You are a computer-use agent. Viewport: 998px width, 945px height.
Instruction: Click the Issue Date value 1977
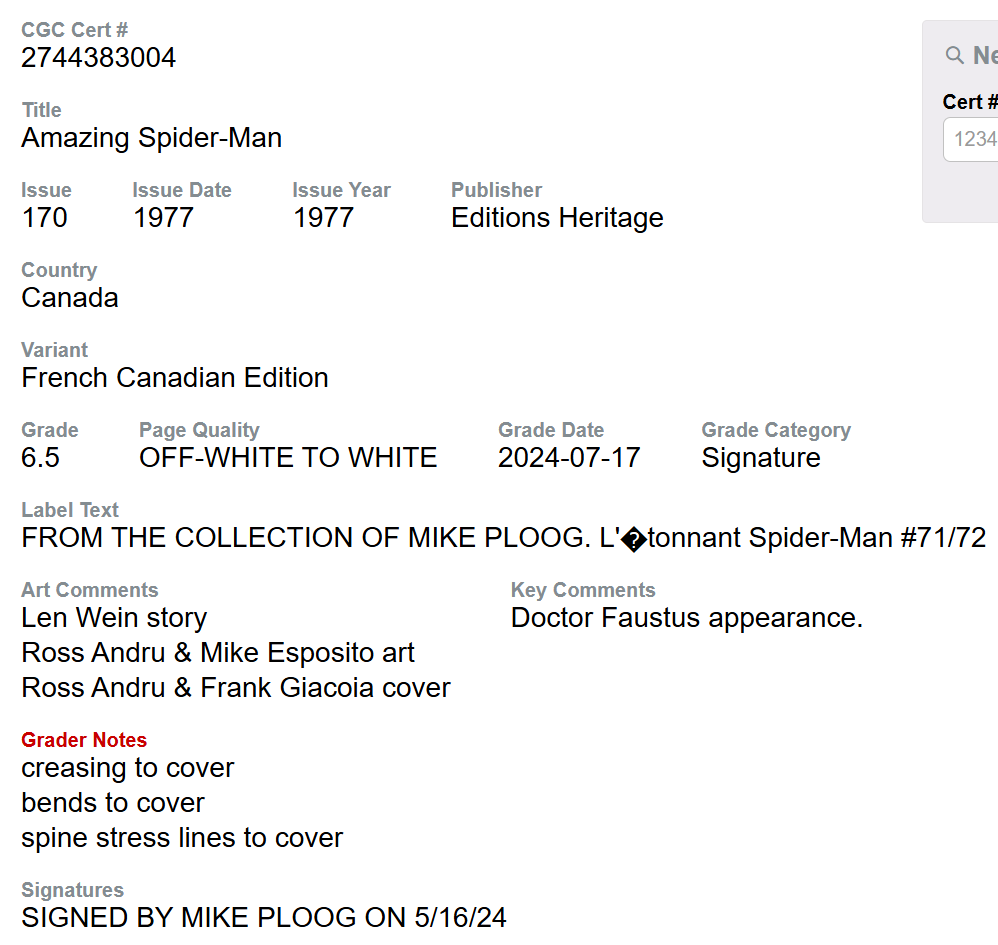click(x=163, y=218)
